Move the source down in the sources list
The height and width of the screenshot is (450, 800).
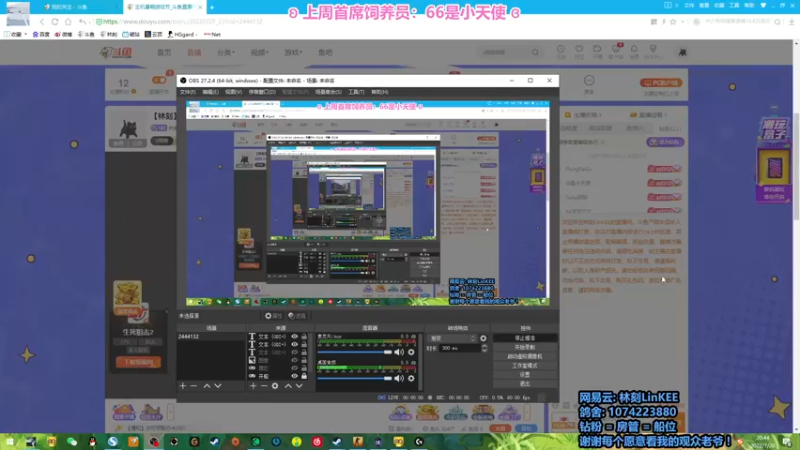pyautogui.click(x=299, y=386)
